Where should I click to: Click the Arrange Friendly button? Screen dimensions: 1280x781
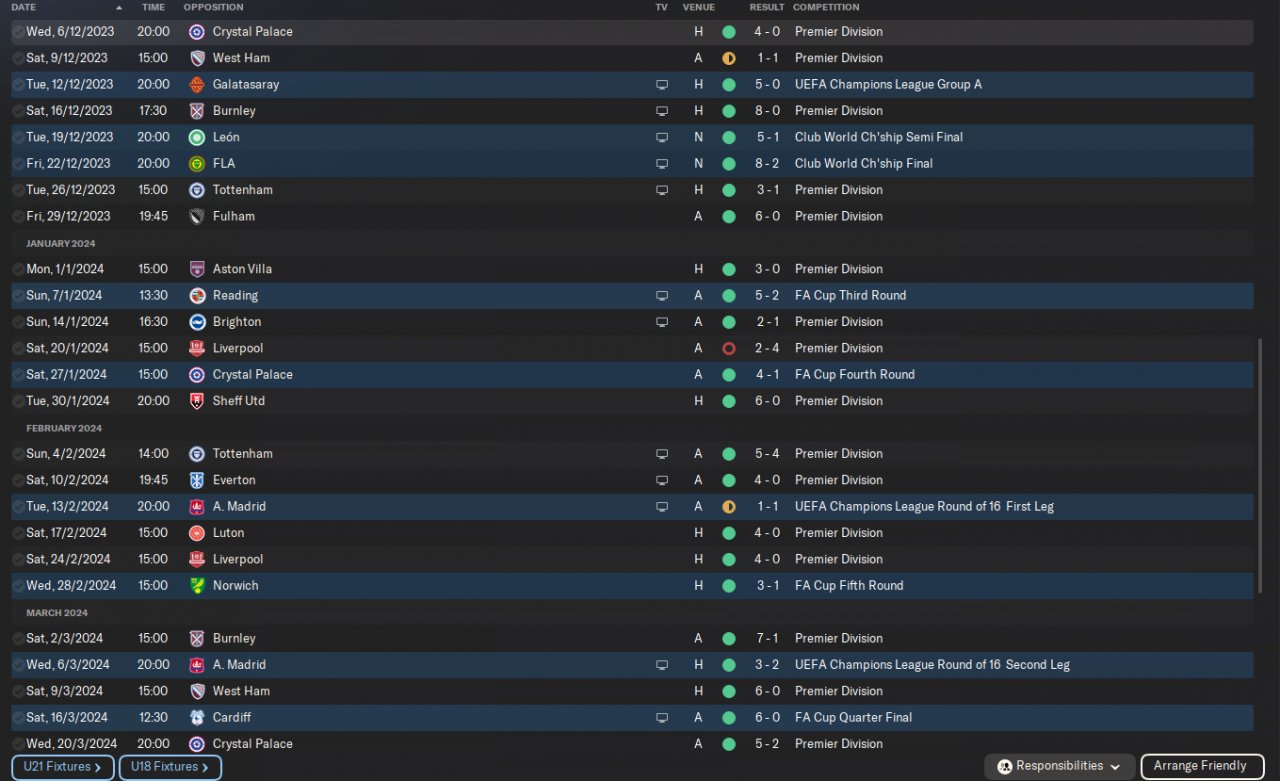[x=1200, y=766]
